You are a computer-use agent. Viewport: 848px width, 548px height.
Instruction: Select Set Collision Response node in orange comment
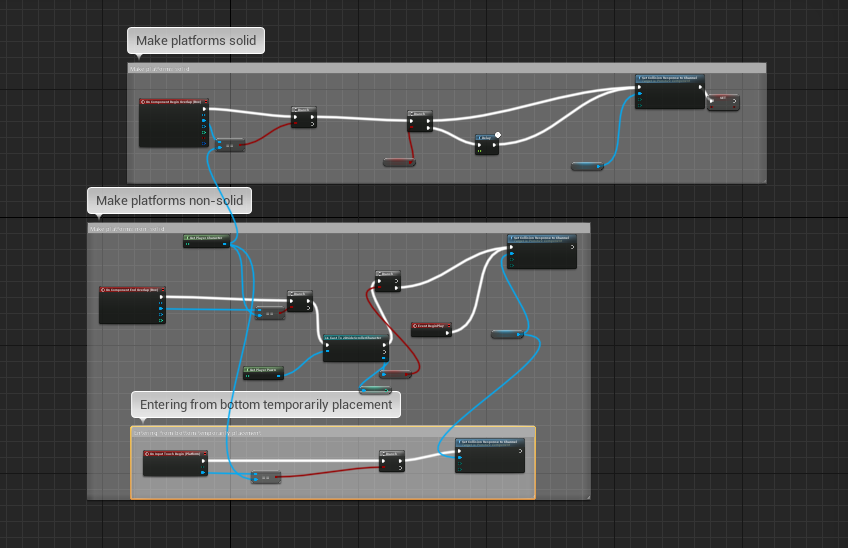pyautogui.click(x=489, y=442)
